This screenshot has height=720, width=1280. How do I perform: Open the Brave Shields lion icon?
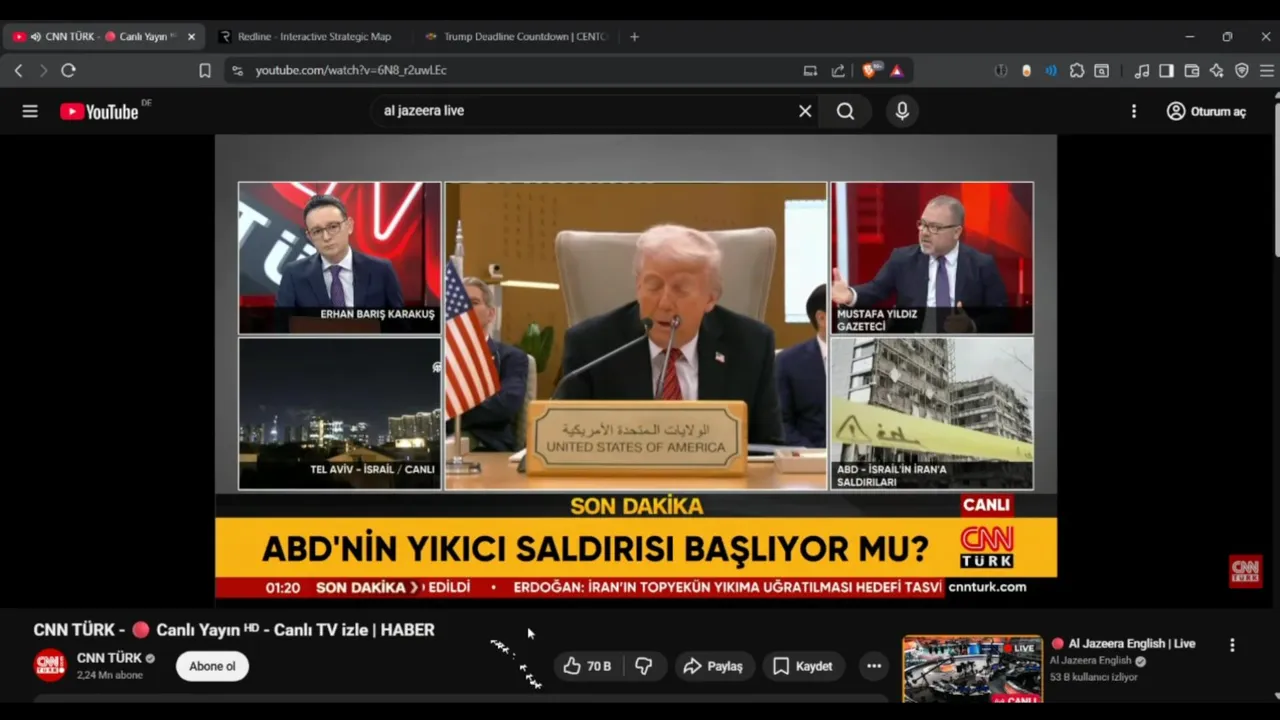coord(869,70)
